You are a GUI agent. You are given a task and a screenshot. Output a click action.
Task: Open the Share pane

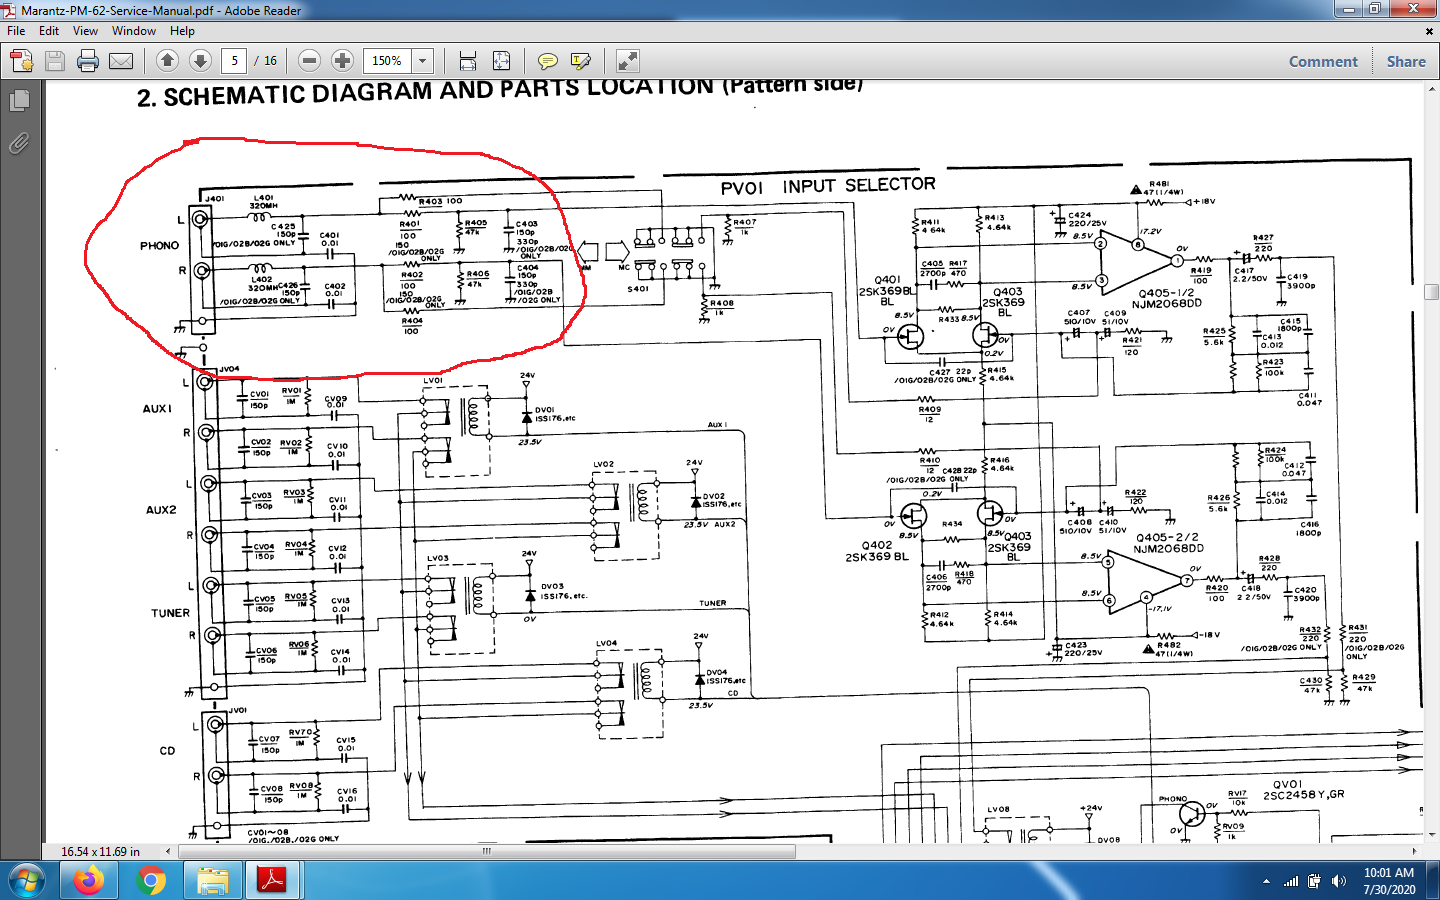click(1406, 61)
